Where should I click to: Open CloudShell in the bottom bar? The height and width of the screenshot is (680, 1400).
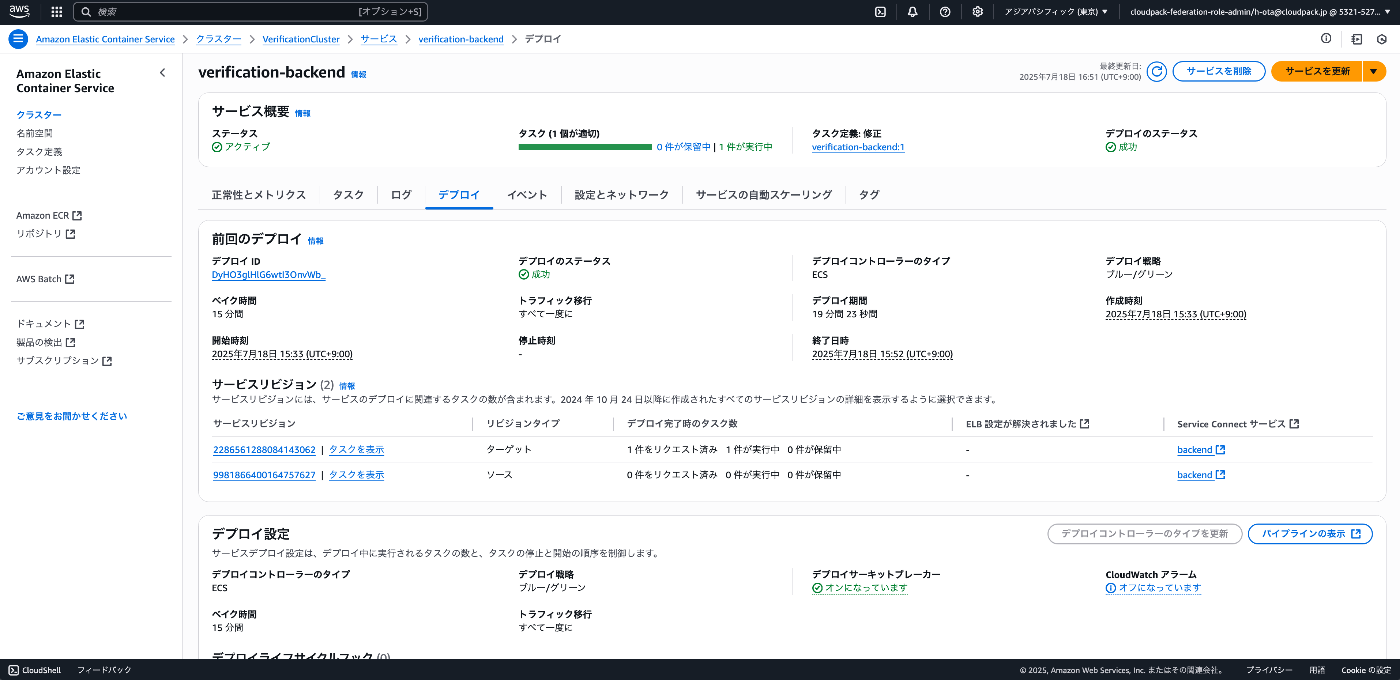tap(34, 670)
